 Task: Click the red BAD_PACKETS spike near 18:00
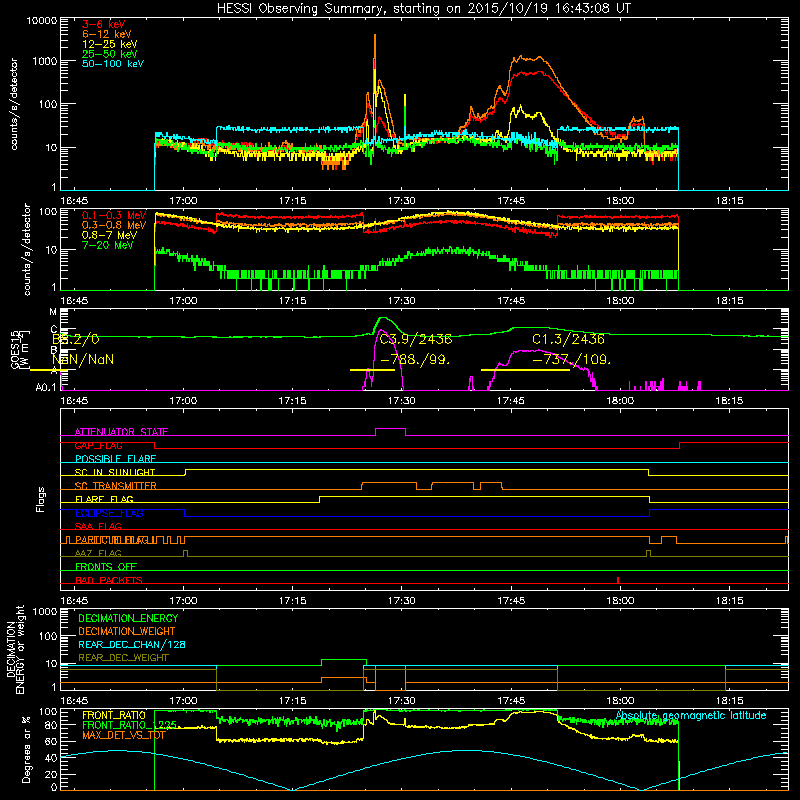click(618, 580)
